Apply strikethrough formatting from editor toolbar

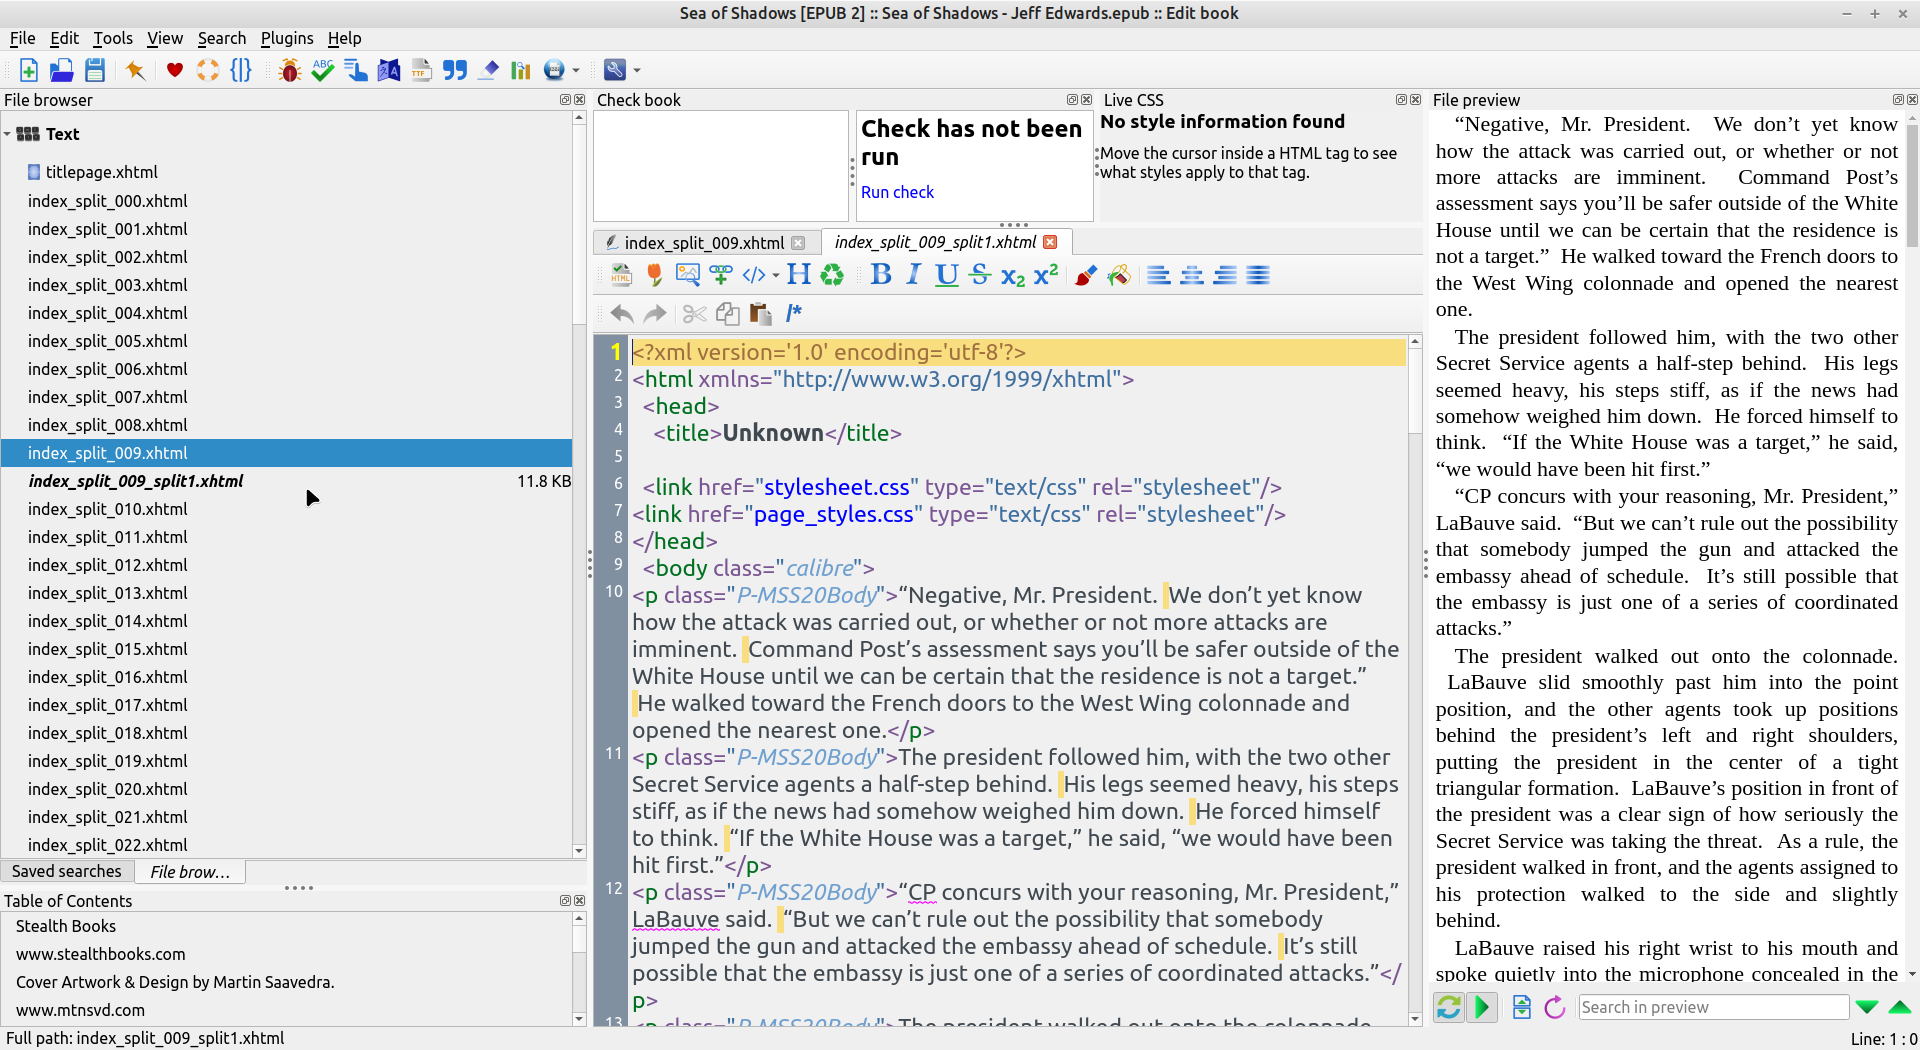point(980,275)
